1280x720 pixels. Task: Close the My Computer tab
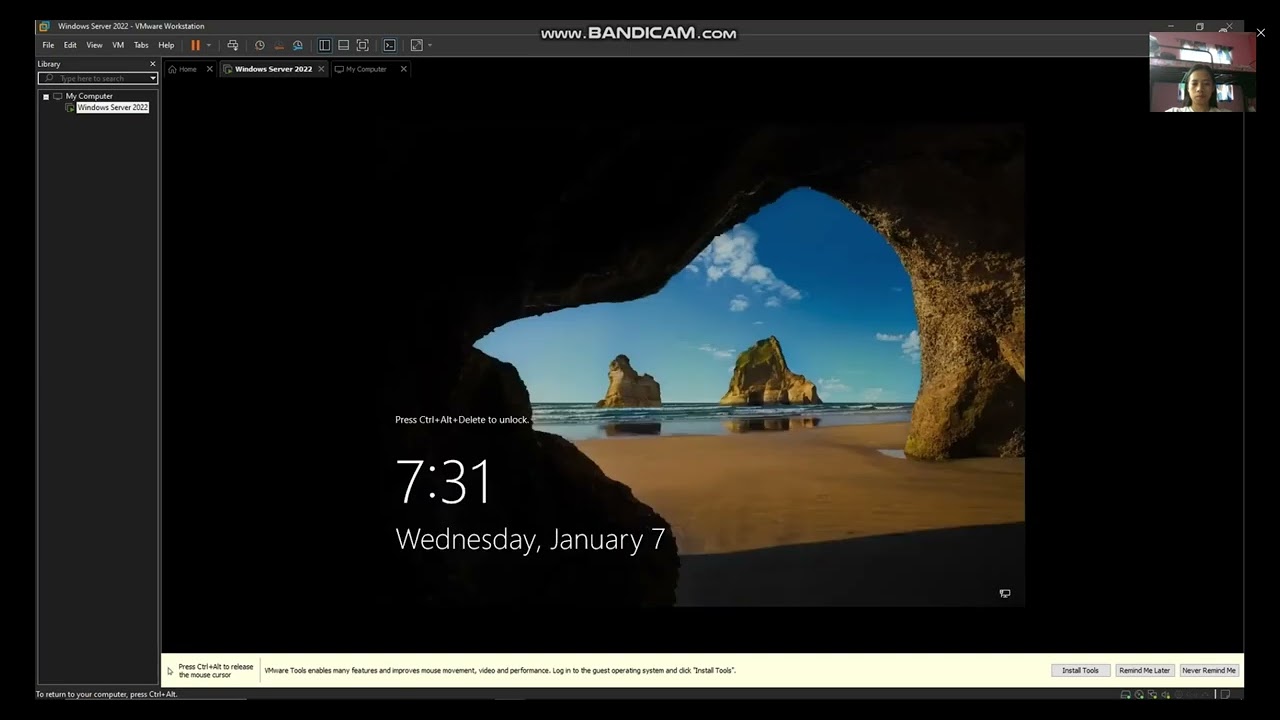pyautogui.click(x=404, y=69)
